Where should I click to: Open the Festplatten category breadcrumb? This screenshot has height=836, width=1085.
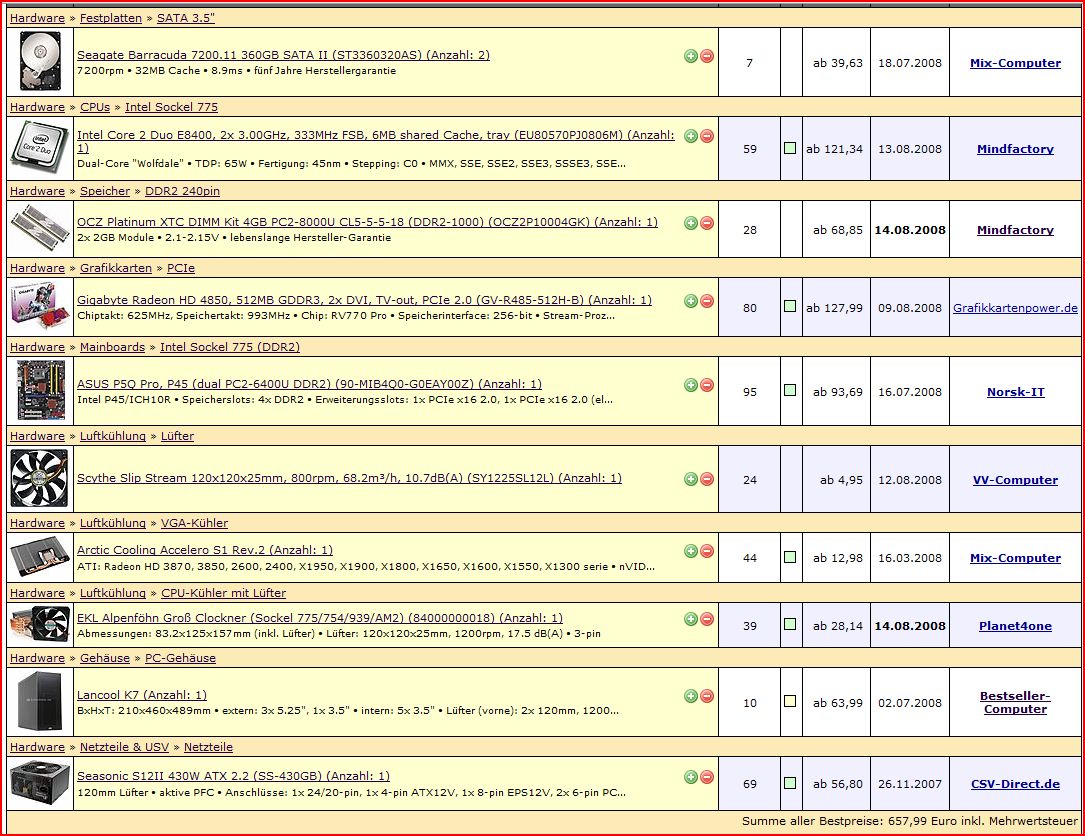[111, 18]
